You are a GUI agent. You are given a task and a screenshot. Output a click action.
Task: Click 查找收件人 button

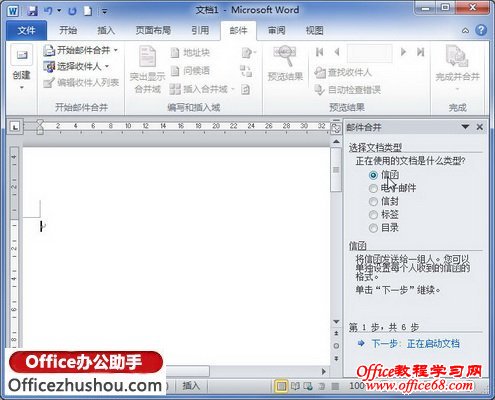[x=343, y=72]
